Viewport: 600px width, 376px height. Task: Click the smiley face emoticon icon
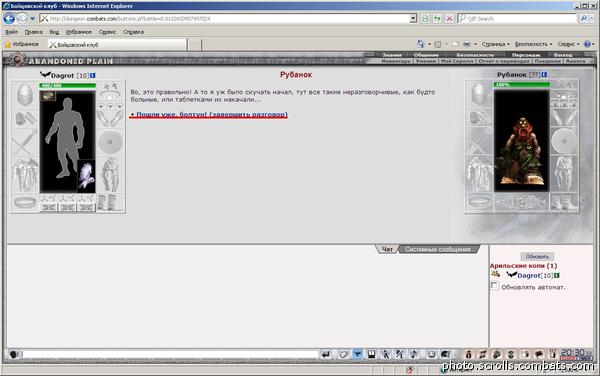(431, 354)
